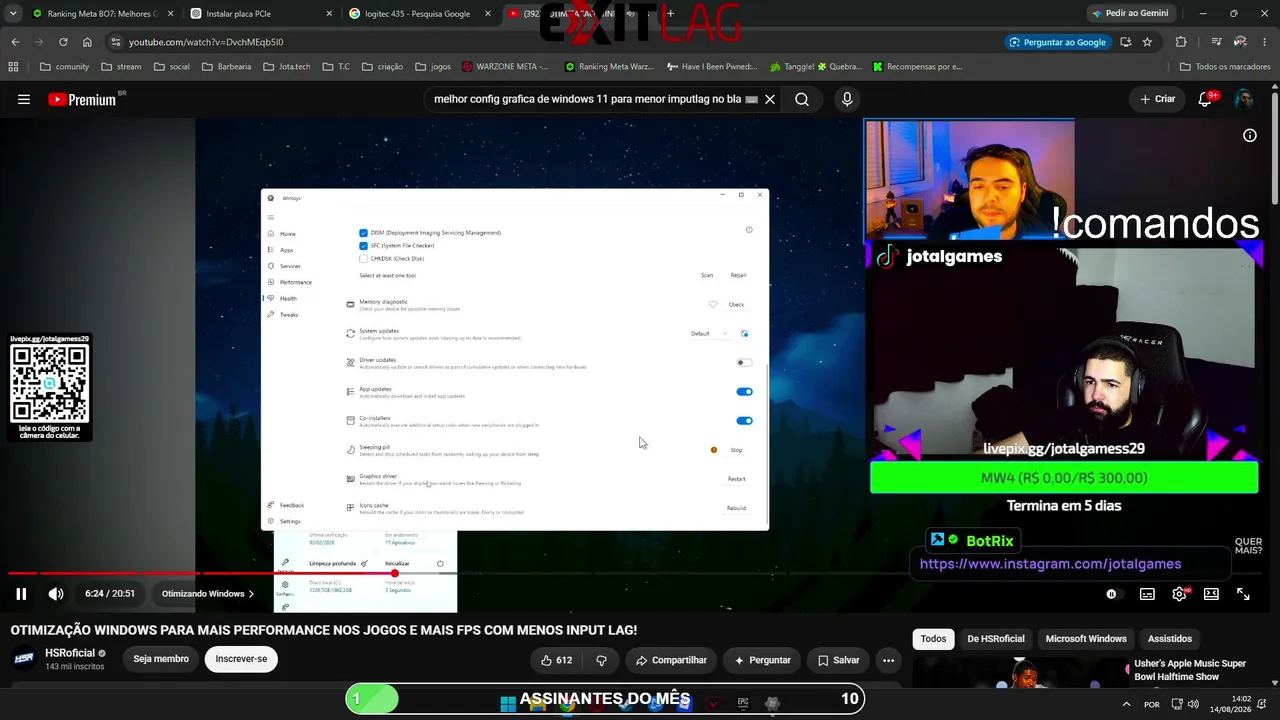
Task: Mute the video volume speaker icon
Action: click(x=56, y=594)
